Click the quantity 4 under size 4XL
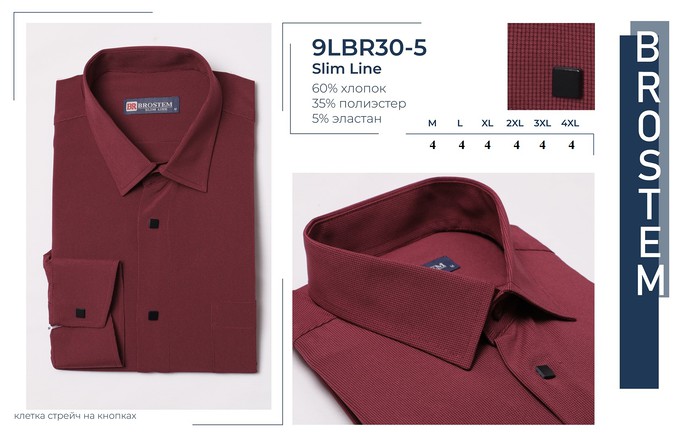The image size is (700, 435). pyautogui.click(x=571, y=145)
